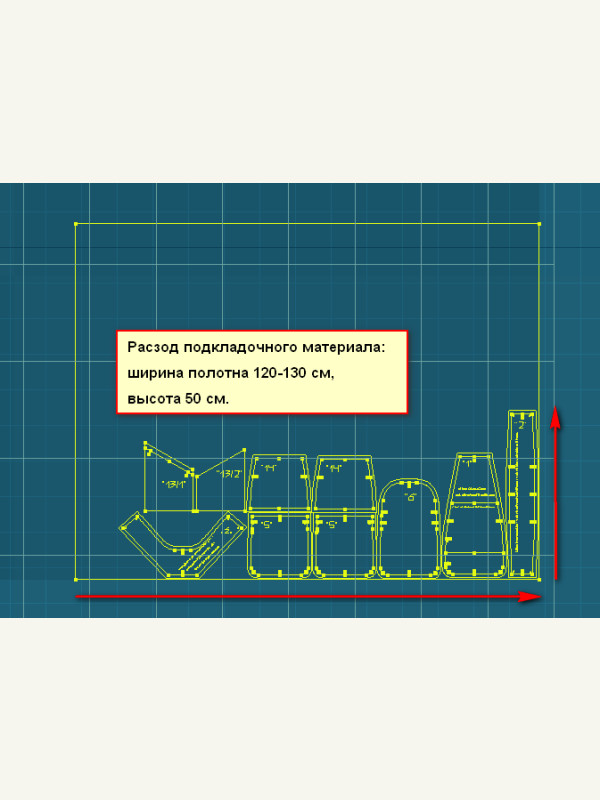This screenshot has height=800, width=600.
Task: Select the 5 piece adjoining piece 6
Action: [344, 545]
